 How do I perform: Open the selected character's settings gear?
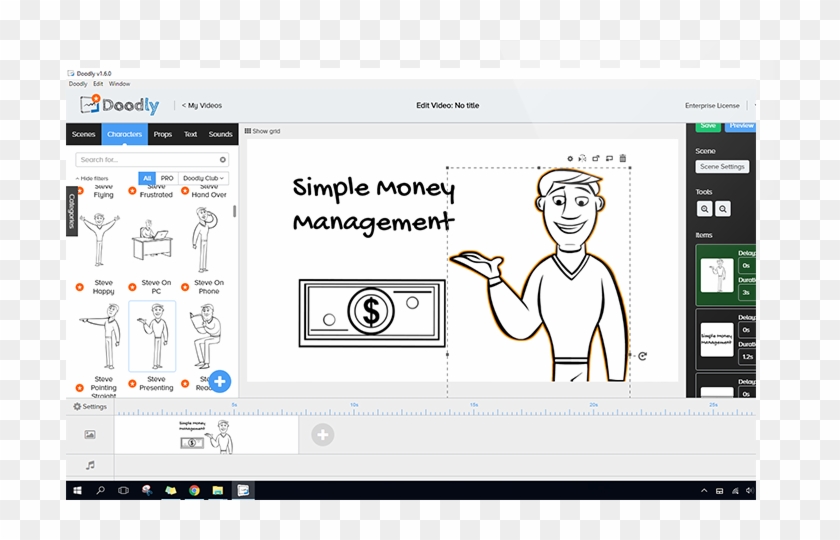pyautogui.click(x=570, y=159)
